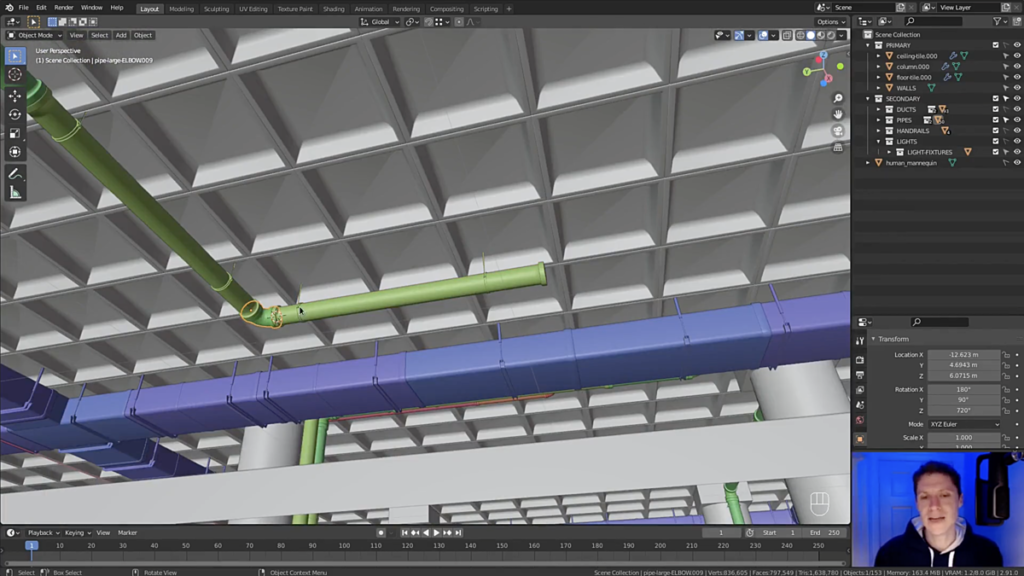Select solid viewport shading icon
This screenshot has width=1024, height=576.
(810, 35)
